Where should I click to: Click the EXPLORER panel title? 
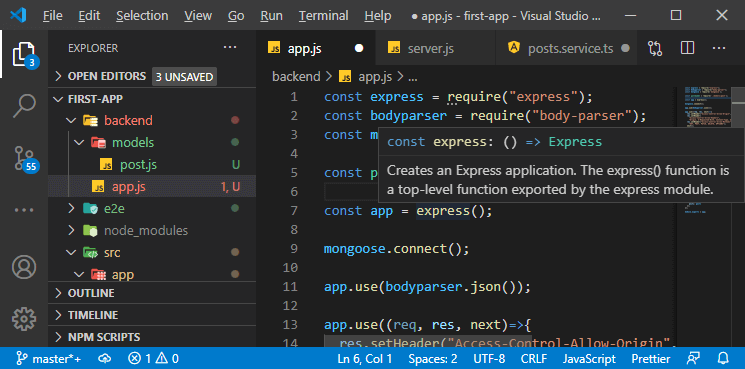click(x=93, y=48)
